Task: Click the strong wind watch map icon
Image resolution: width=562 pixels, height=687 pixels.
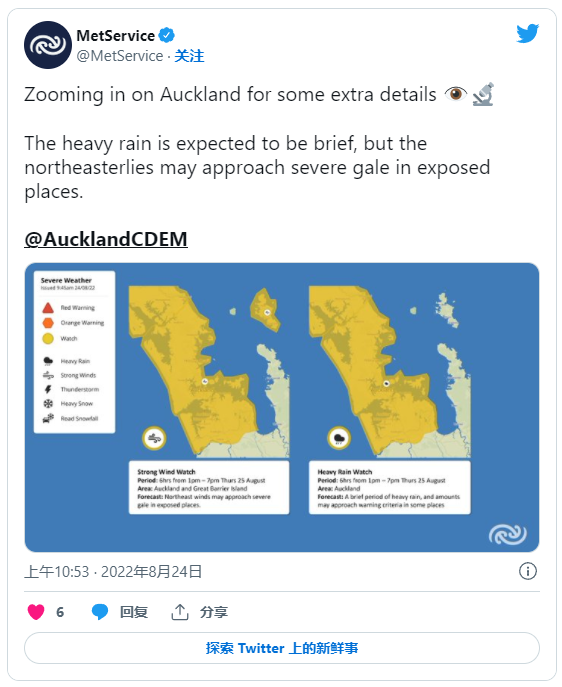Action: point(154,438)
